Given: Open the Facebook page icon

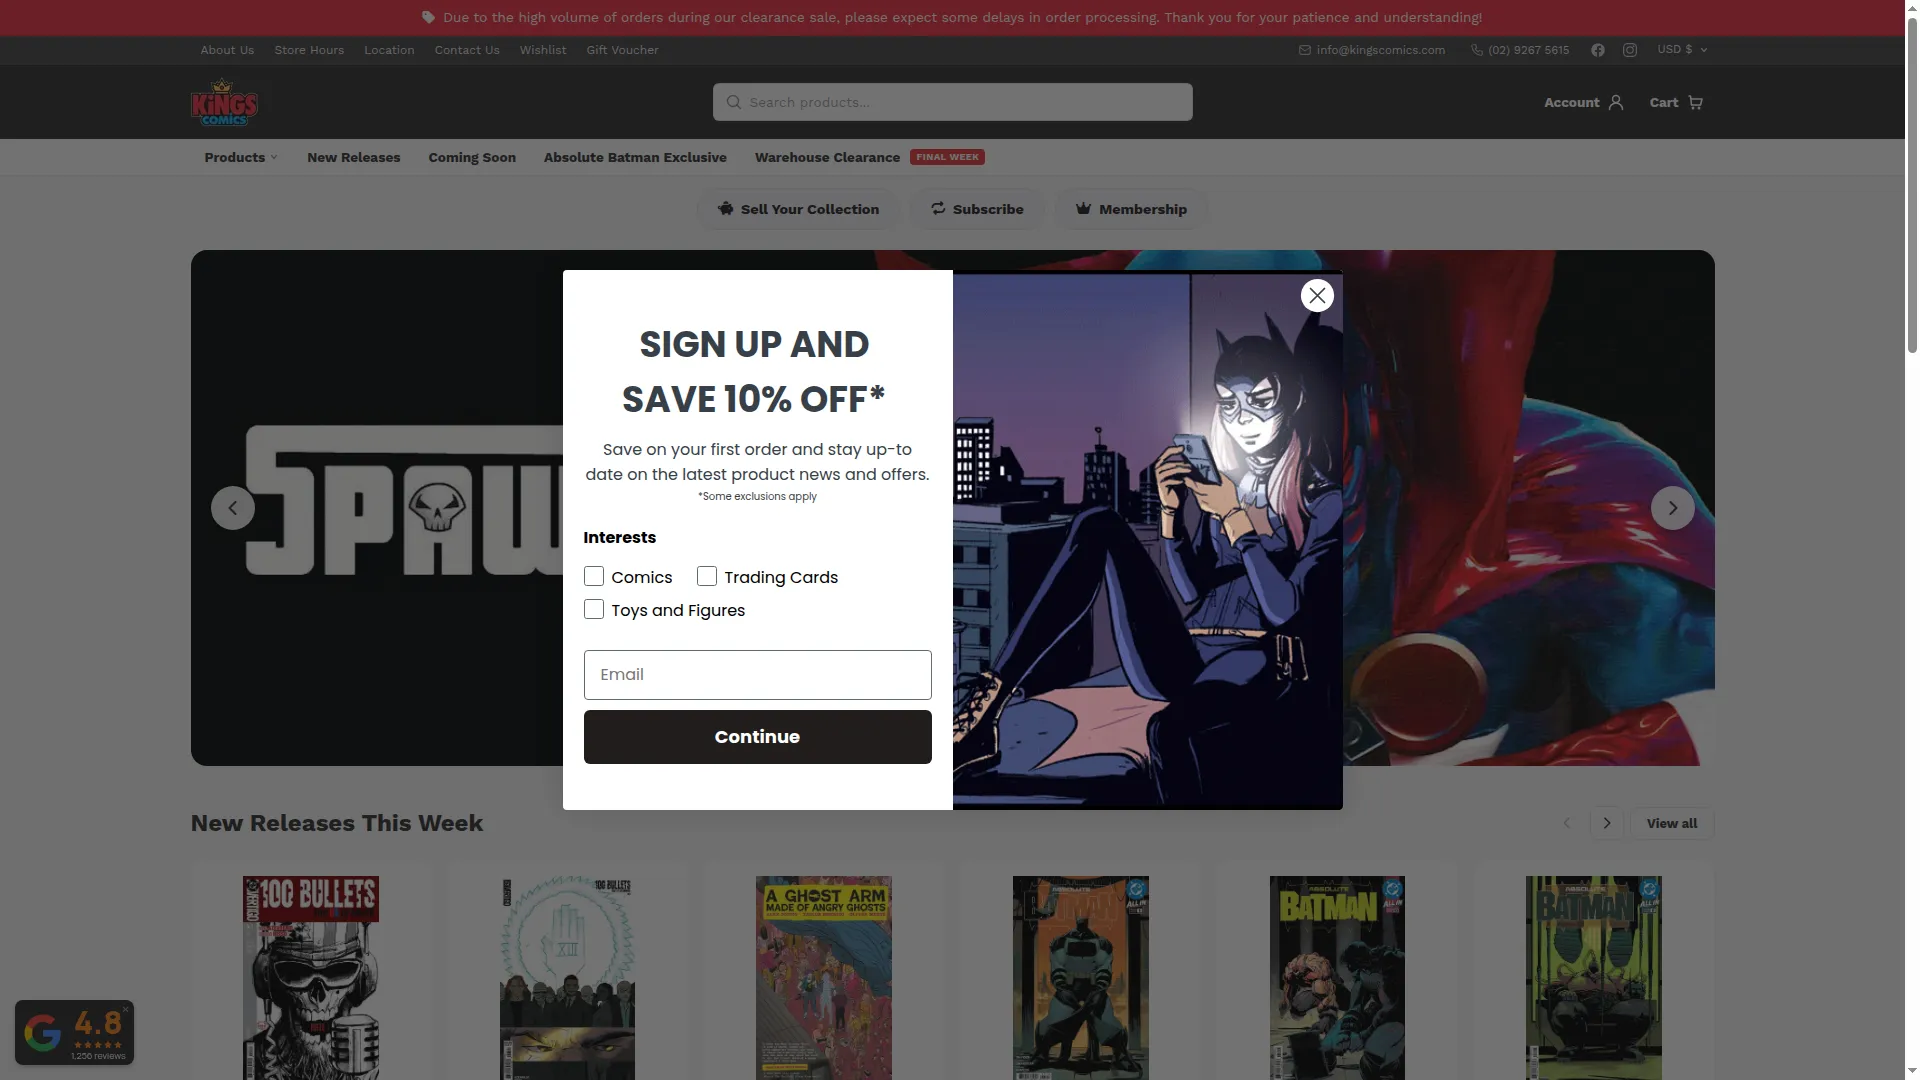Looking at the screenshot, I should coord(1598,50).
